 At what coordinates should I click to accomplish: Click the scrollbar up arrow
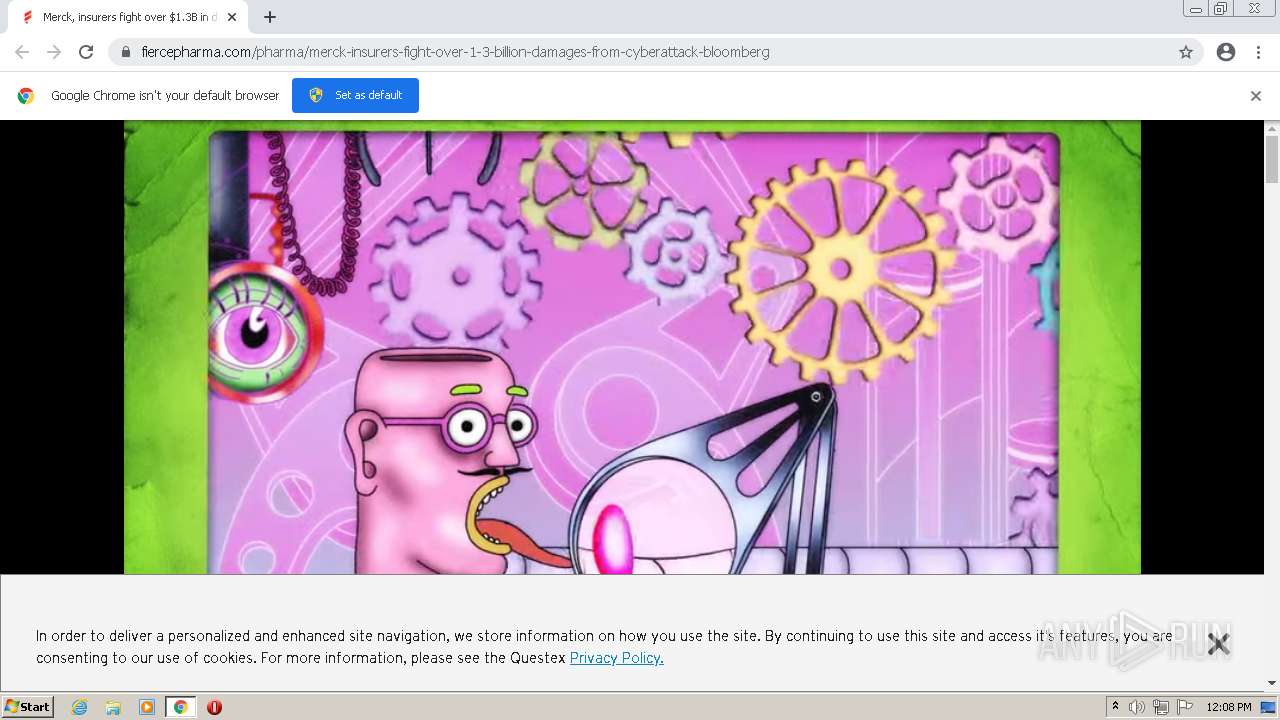1272,128
